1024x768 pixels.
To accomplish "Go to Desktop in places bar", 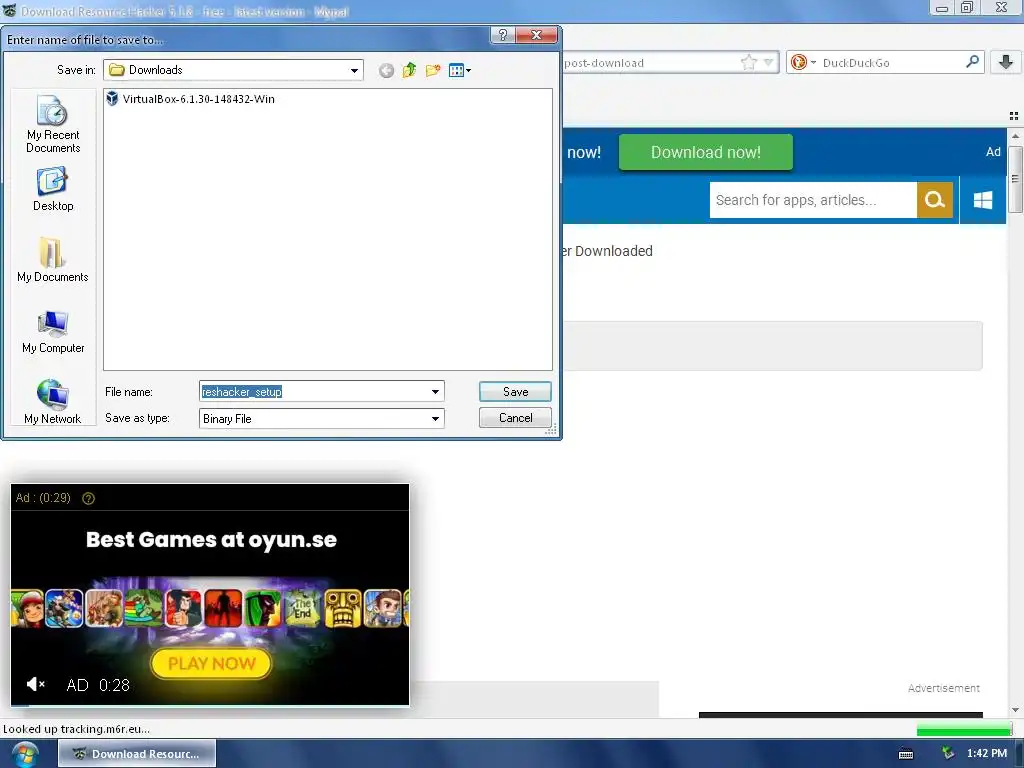I will (53, 189).
